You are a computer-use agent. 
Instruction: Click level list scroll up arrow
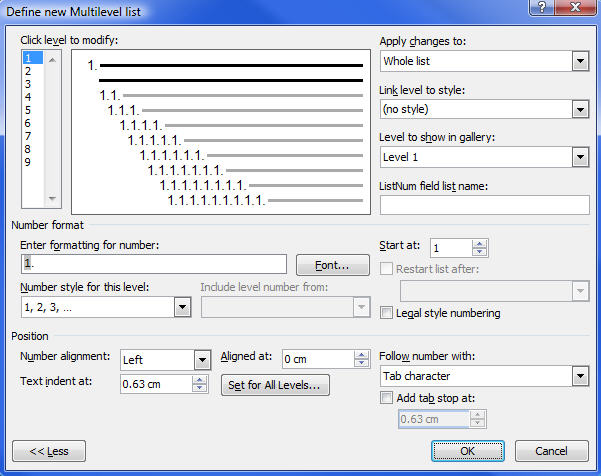pos(53,60)
